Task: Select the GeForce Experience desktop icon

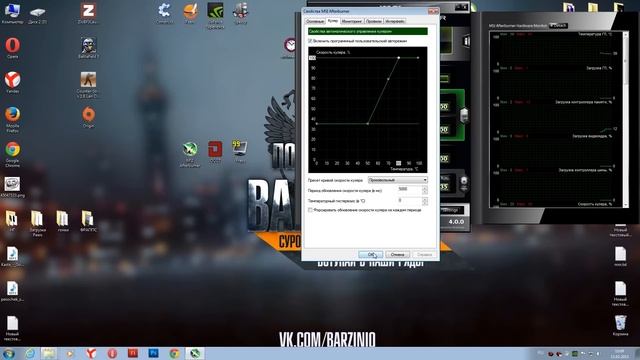Action: click(x=215, y=16)
